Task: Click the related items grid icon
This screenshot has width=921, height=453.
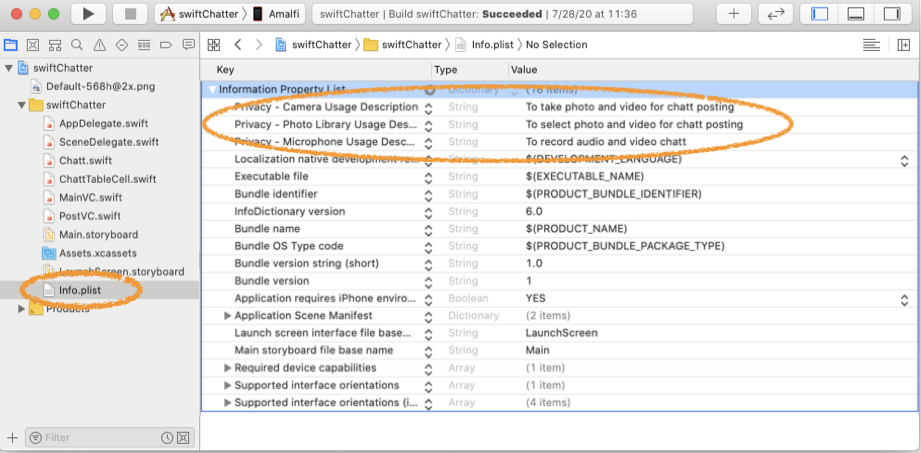Action: (213, 45)
